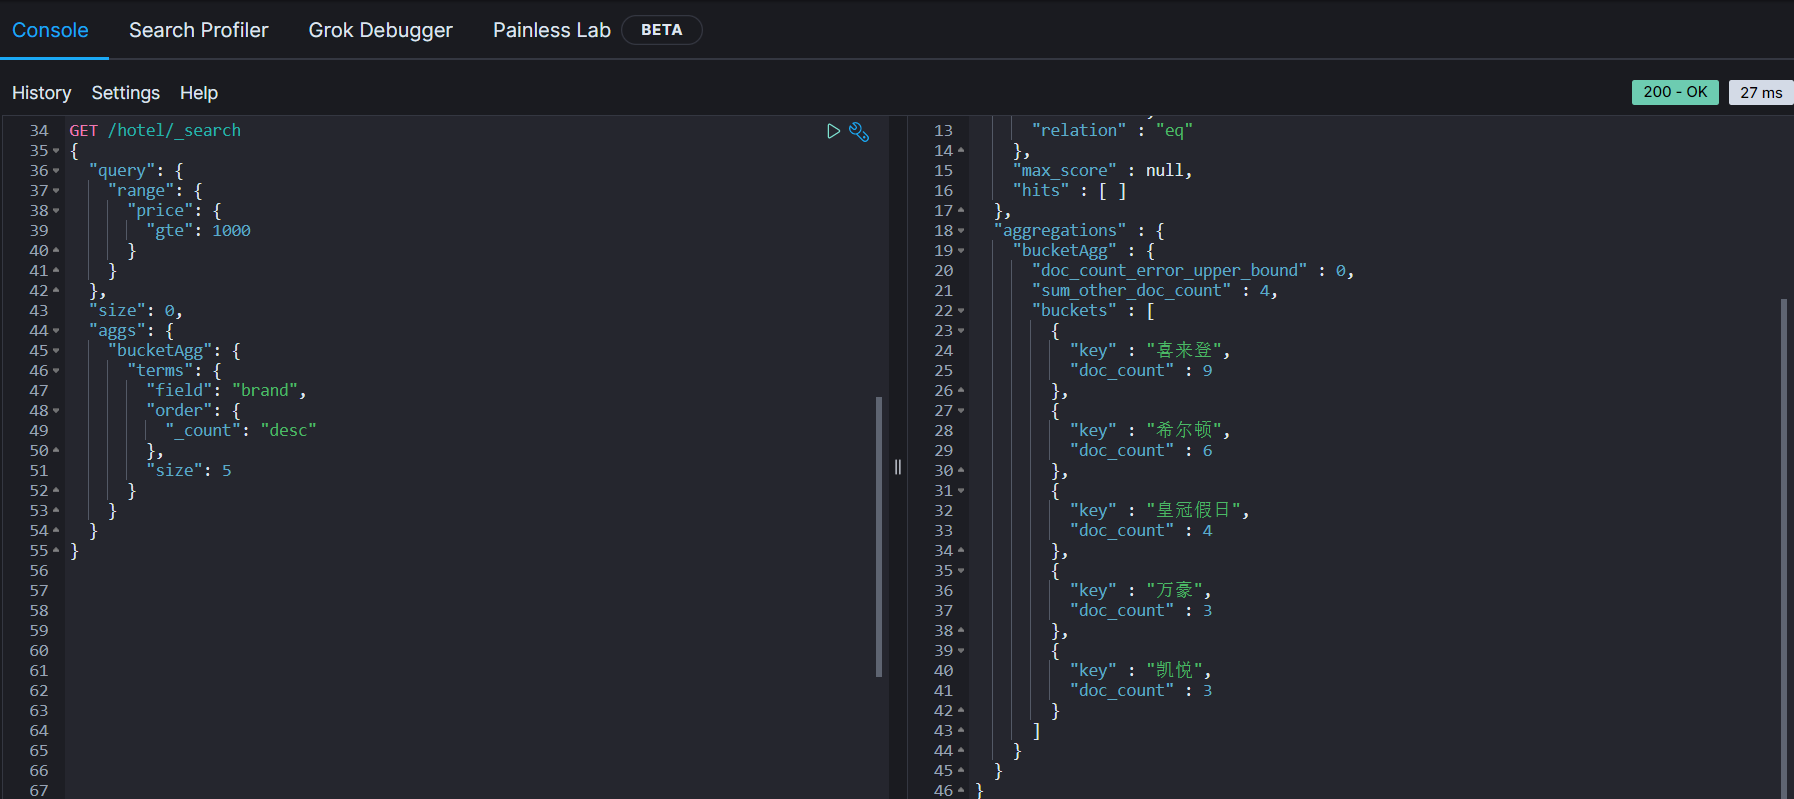Open console Settings
Viewport: 1794px width, 799px height.
coord(125,93)
